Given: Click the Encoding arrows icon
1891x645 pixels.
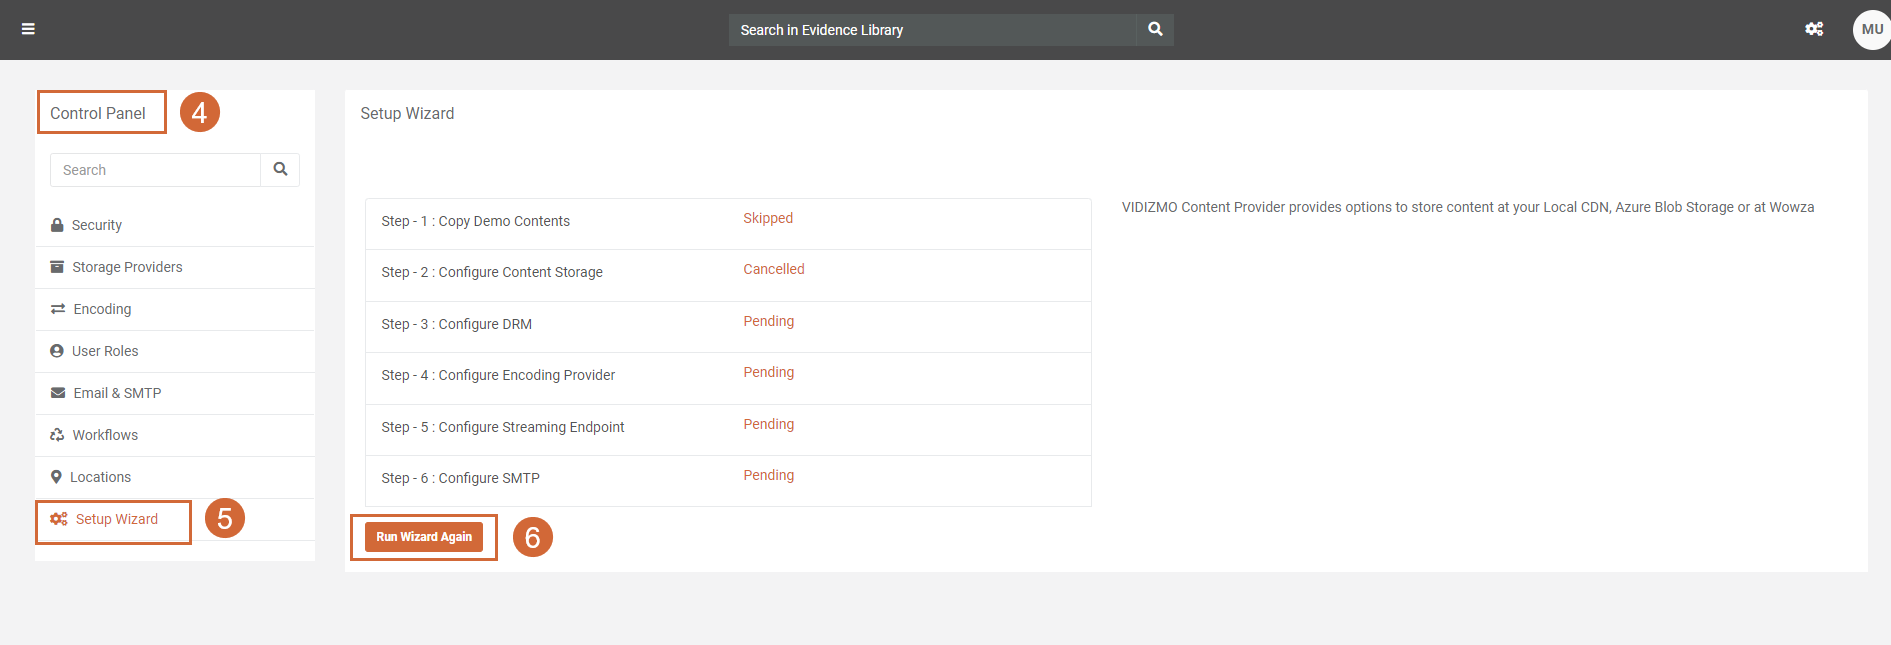Looking at the screenshot, I should (58, 309).
